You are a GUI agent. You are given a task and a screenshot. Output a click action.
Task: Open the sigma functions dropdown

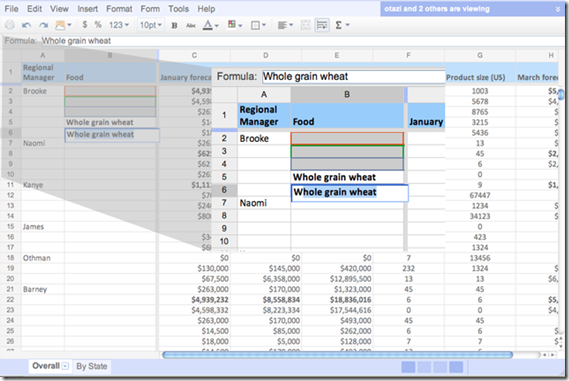coord(342,25)
